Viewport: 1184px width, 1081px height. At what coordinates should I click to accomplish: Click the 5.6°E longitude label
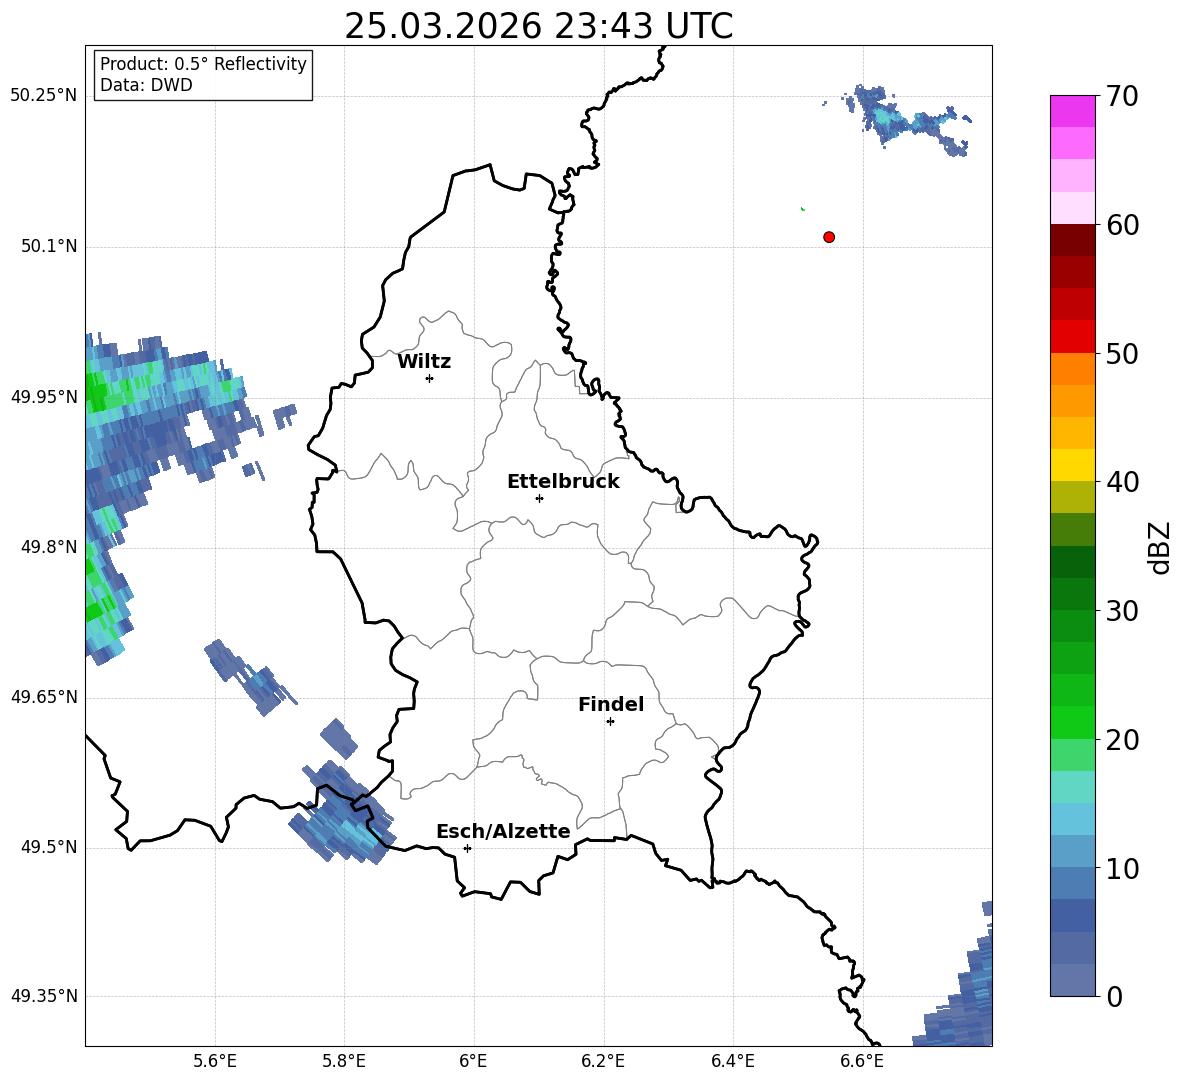[215, 1062]
